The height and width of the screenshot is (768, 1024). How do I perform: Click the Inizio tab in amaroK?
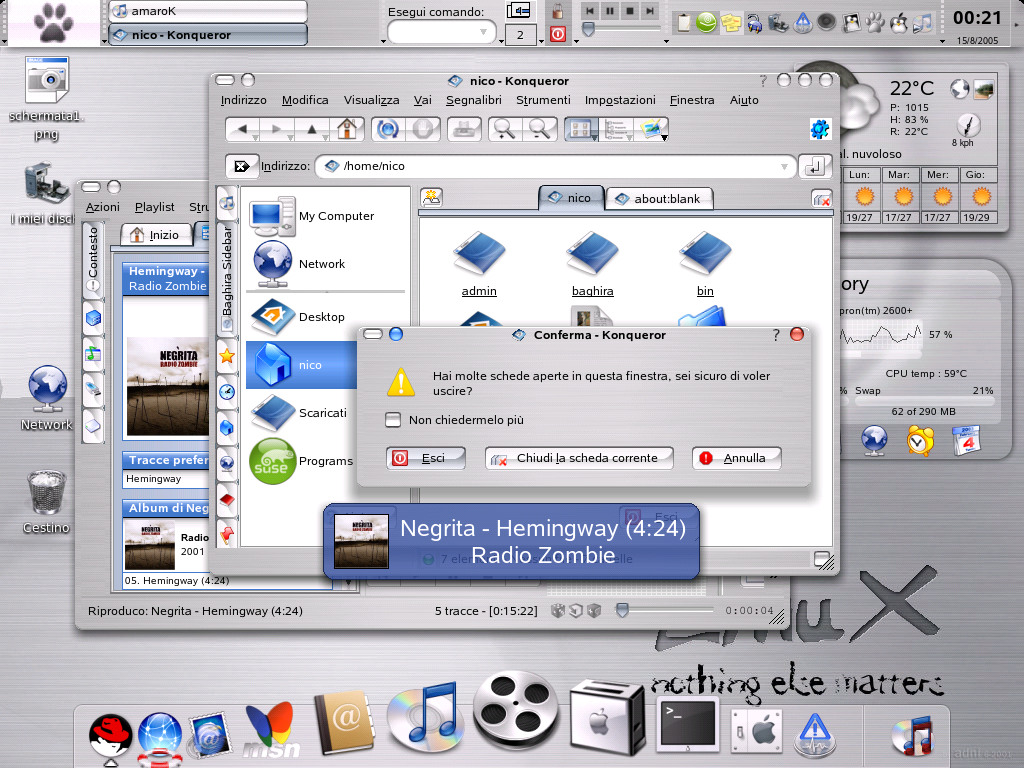157,235
